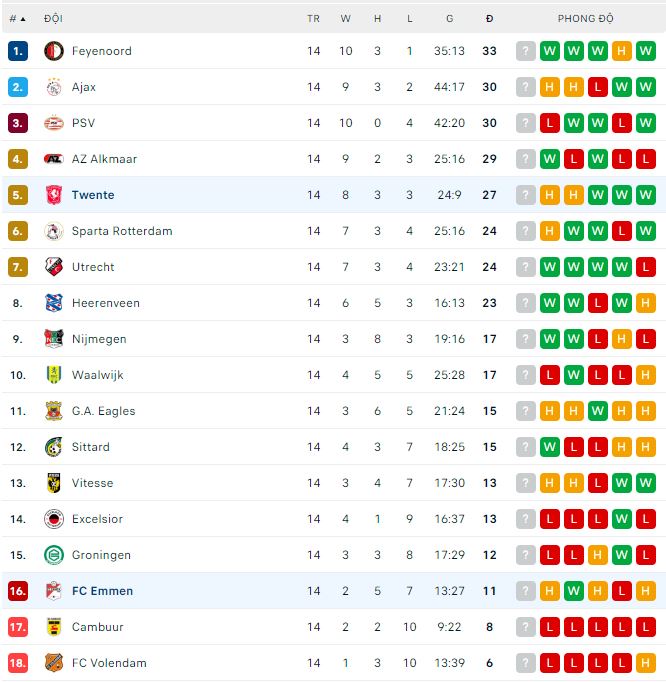666x682 pixels.
Task: Click the Feyenoord club crest icon
Action: click(54, 51)
